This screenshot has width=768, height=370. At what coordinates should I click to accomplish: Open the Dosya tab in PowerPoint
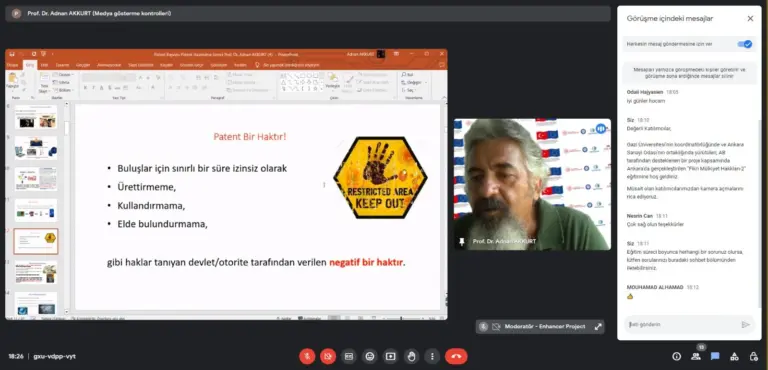[x=13, y=65]
